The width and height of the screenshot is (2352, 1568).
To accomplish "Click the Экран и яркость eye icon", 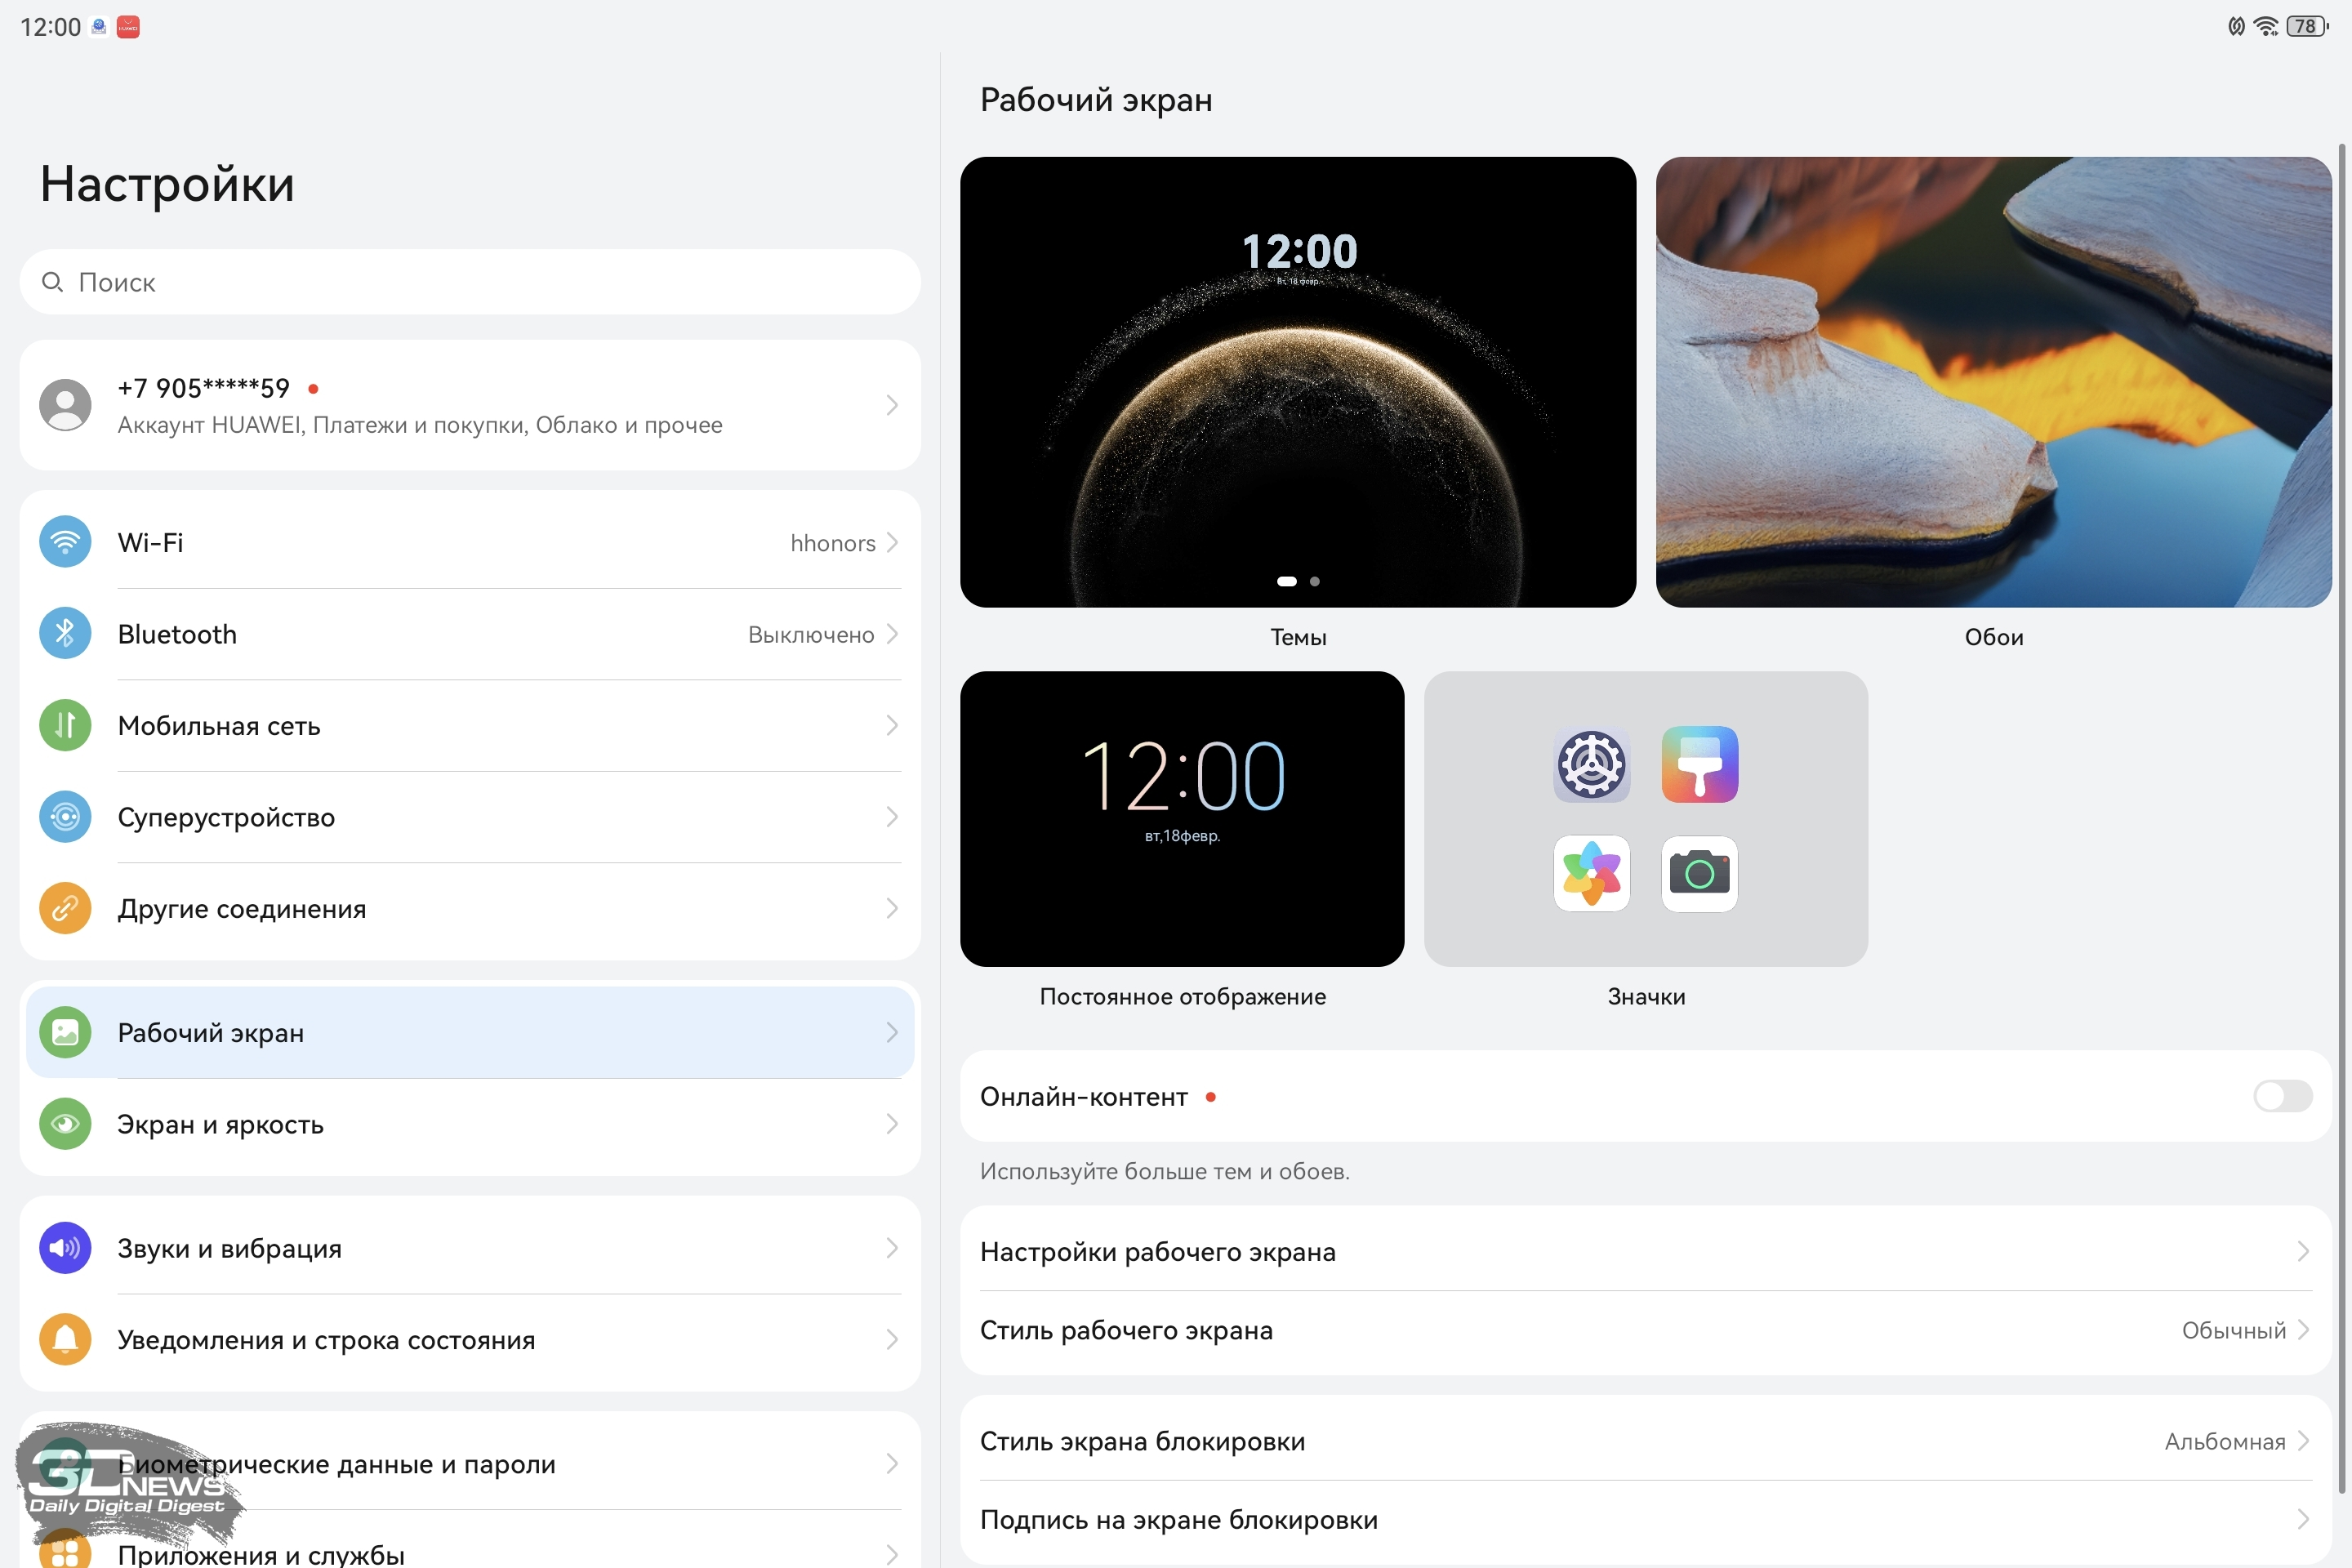I will coord(65,1124).
